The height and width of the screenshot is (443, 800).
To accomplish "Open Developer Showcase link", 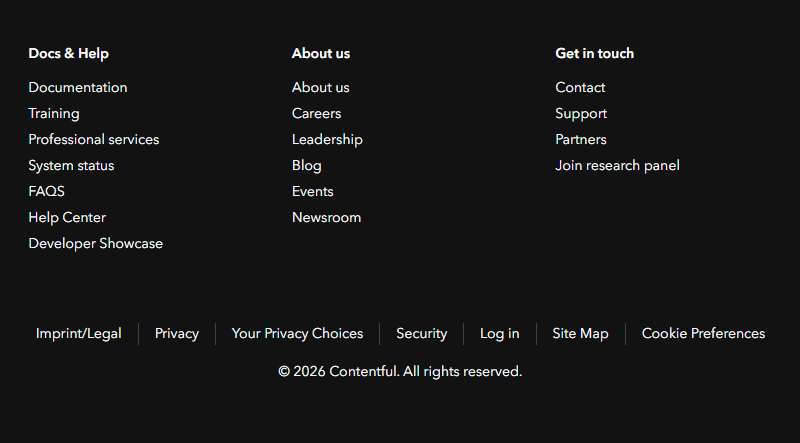I will click(95, 244).
